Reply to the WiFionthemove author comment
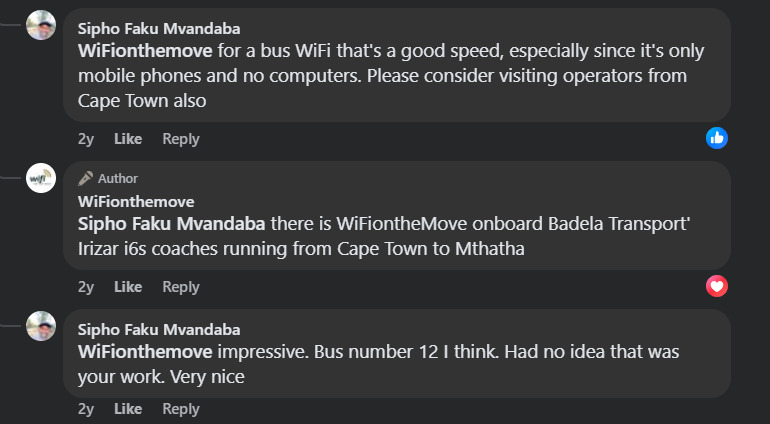Viewport: 770px width, 424px height. click(x=181, y=287)
